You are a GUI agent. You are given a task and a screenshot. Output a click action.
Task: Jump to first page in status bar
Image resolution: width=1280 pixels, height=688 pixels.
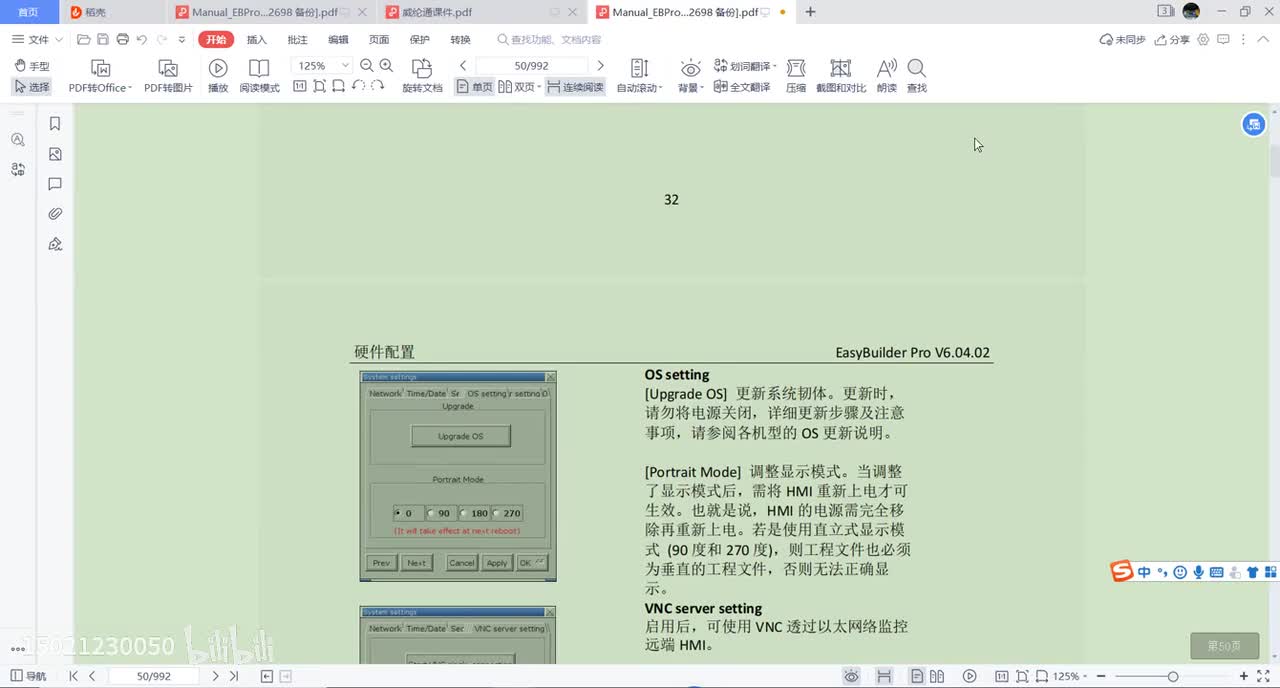73,677
